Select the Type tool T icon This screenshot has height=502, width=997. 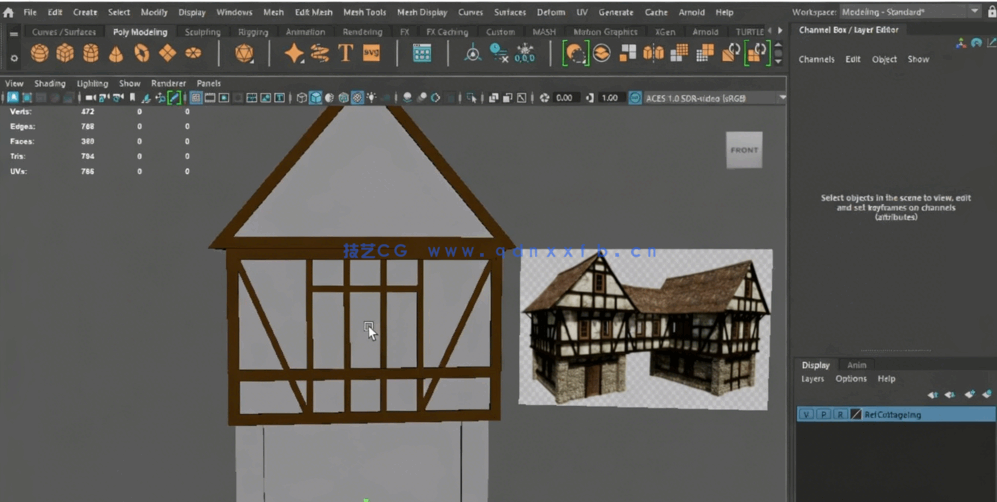coord(345,53)
